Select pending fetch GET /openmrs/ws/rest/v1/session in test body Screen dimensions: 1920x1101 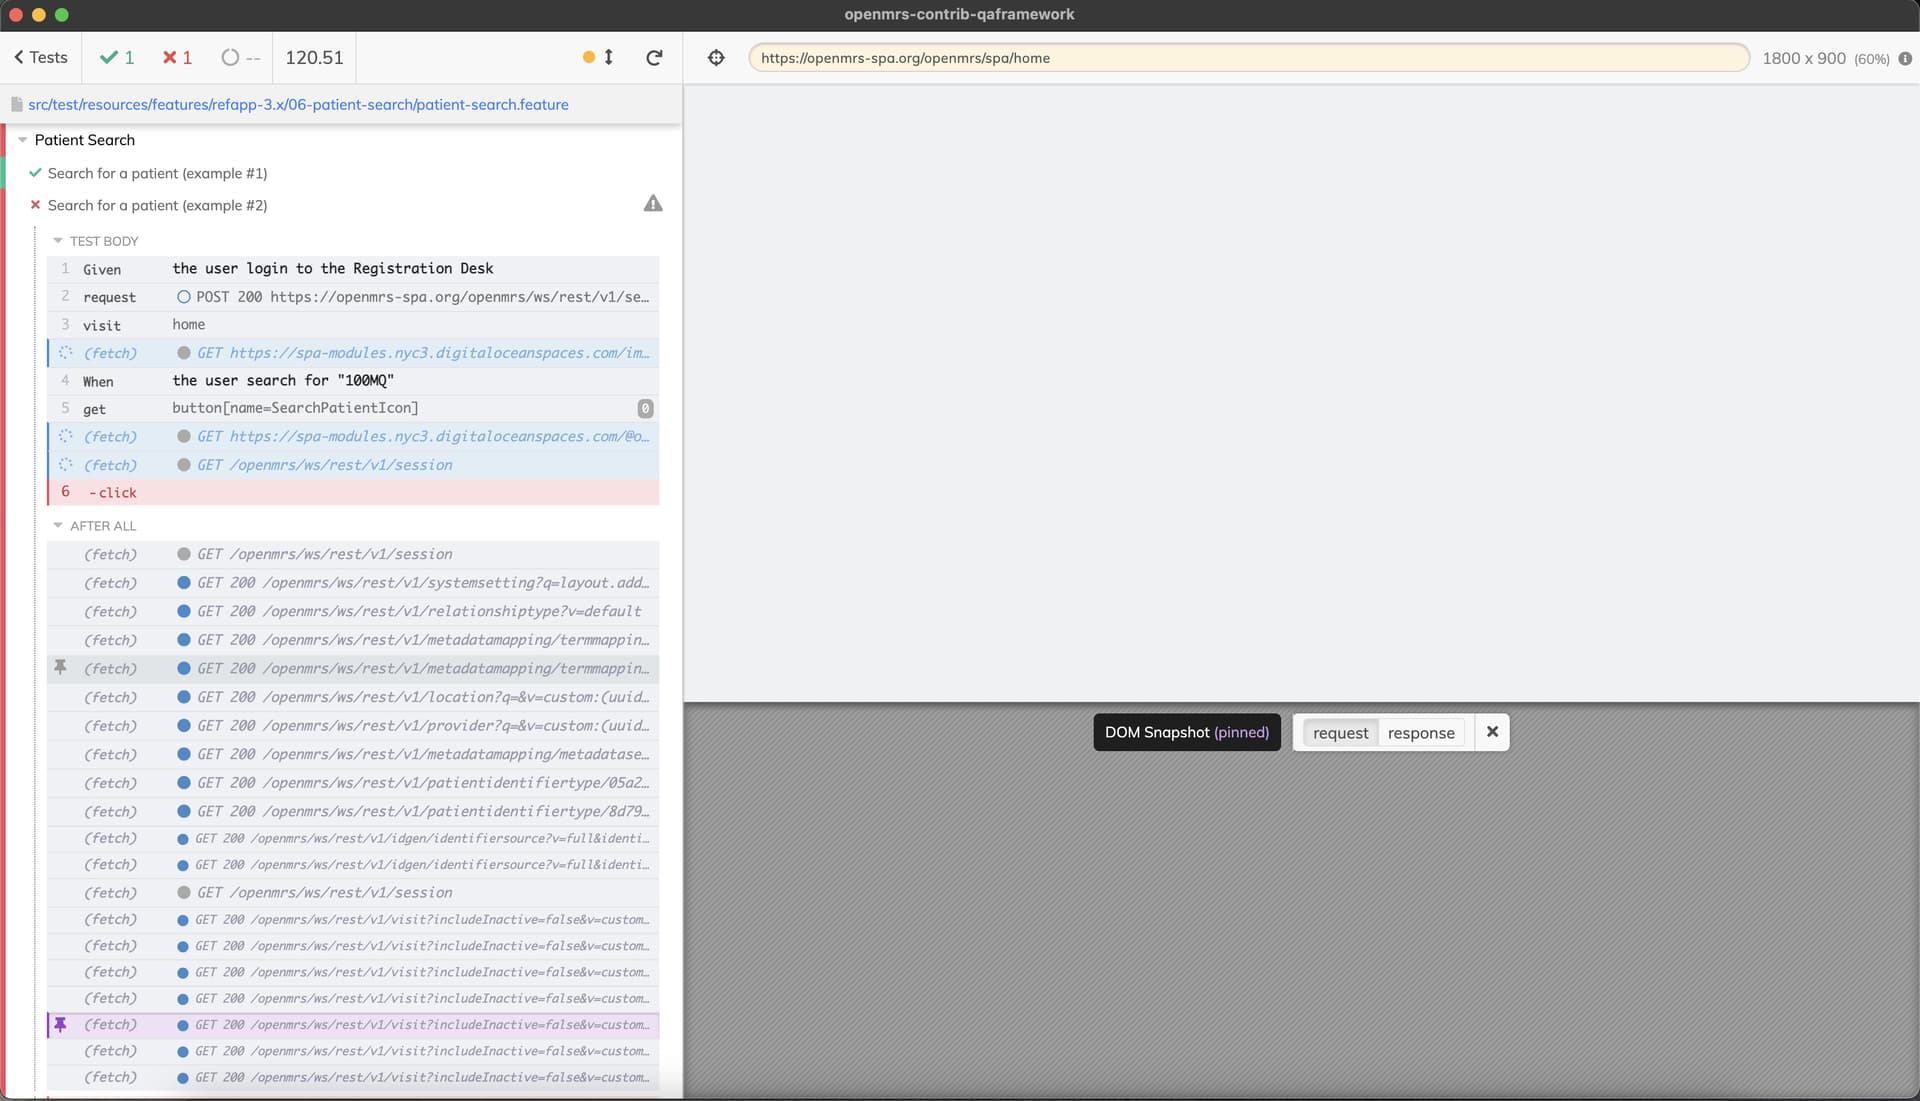coord(353,465)
